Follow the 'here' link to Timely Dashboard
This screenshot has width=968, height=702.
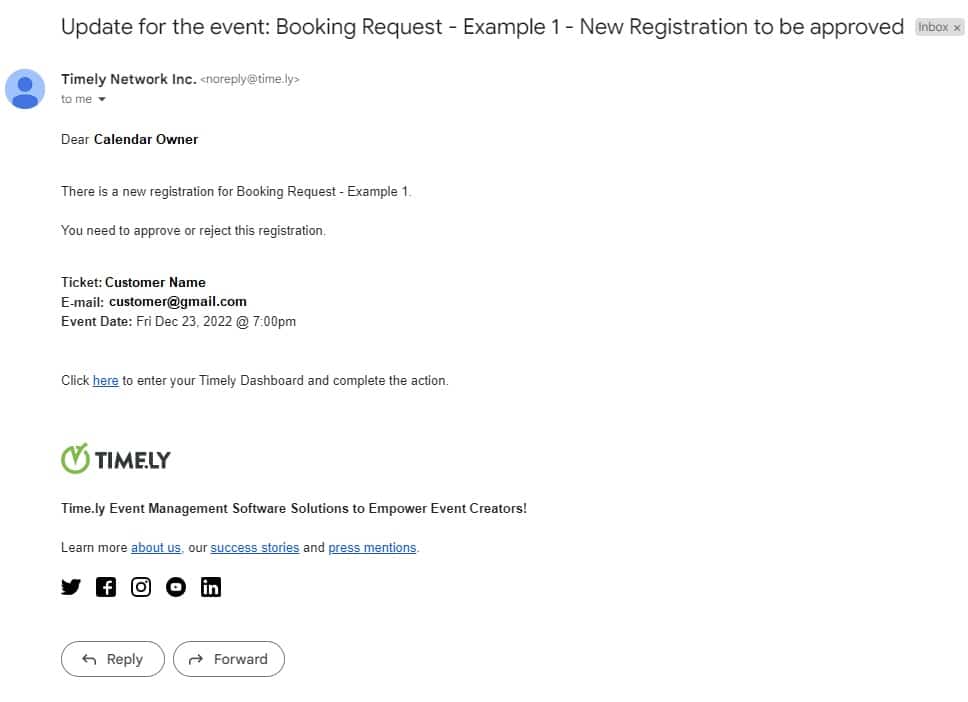pyautogui.click(x=105, y=381)
